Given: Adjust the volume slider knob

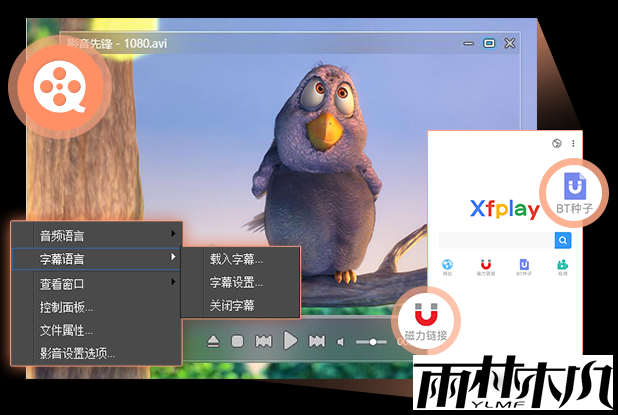Looking at the screenshot, I should (372, 342).
